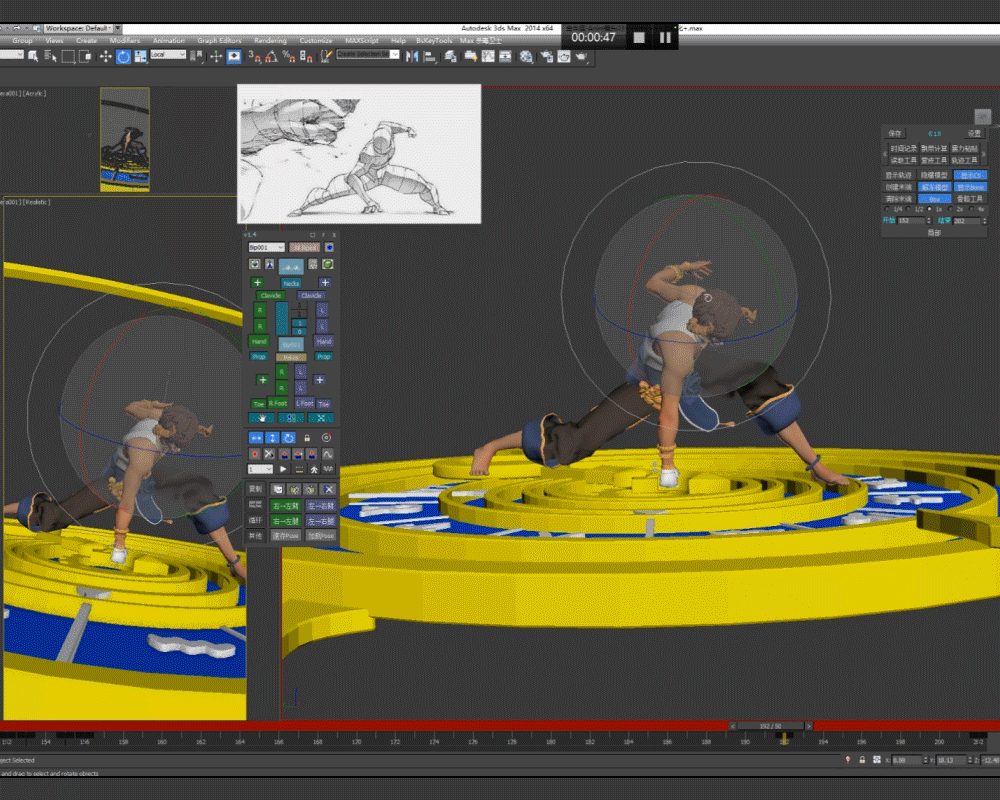Image resolution: width=1000 pixels, height=800 pixels.
Task: Open the Graph Editors menu
Action: [x=219, y=41]
